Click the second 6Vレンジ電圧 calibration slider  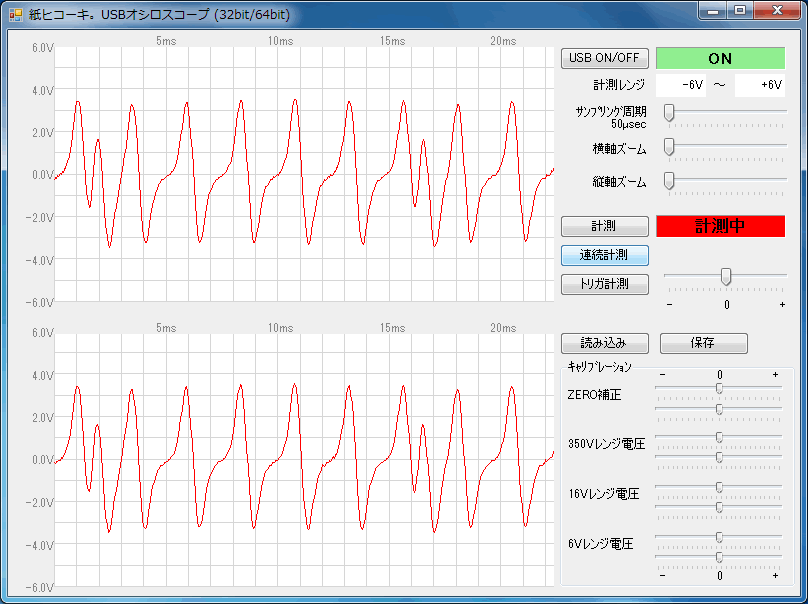(x=719, y=558)
